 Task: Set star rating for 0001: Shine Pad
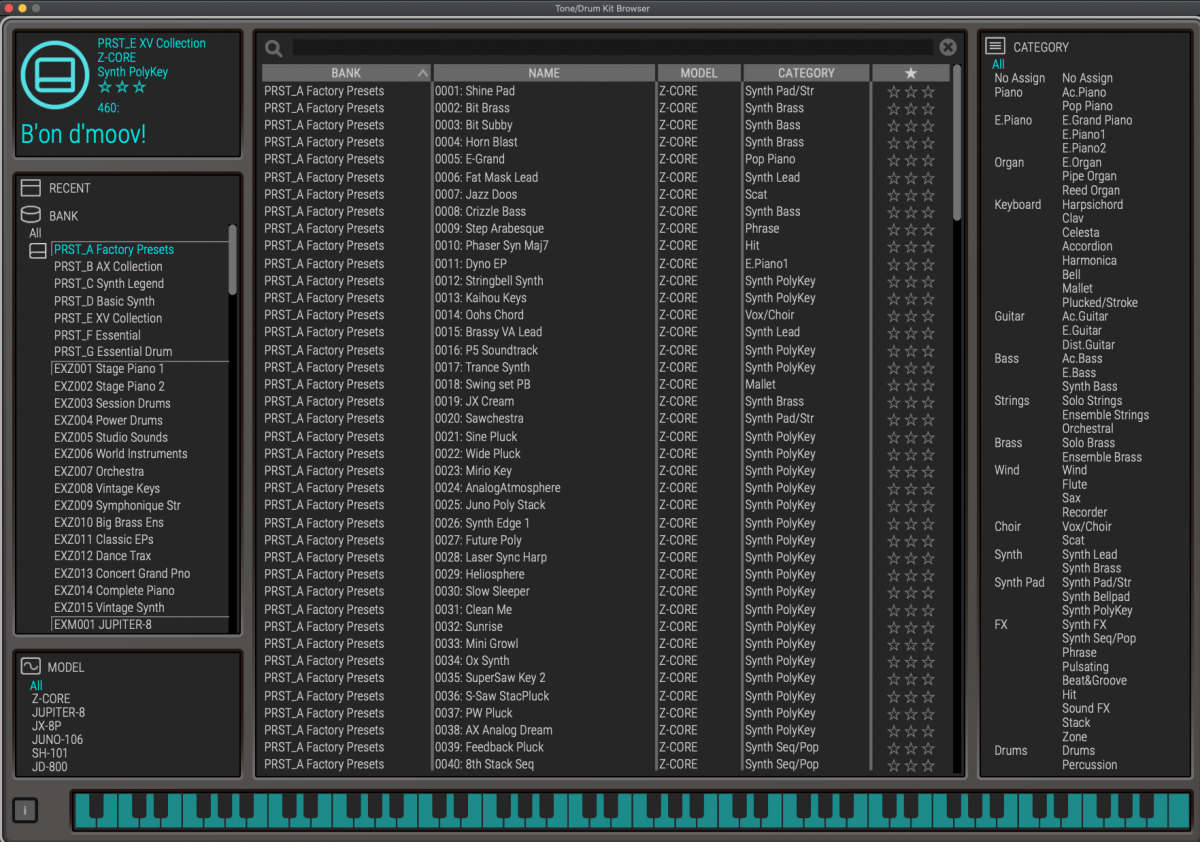910,92
